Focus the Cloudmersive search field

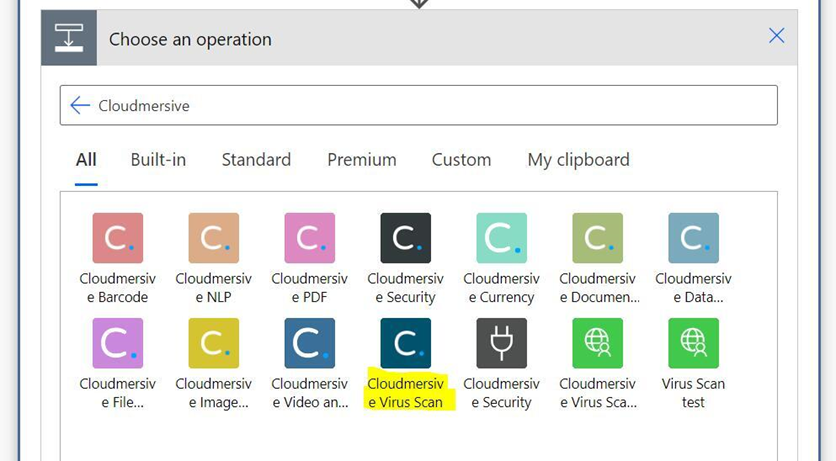419,105
